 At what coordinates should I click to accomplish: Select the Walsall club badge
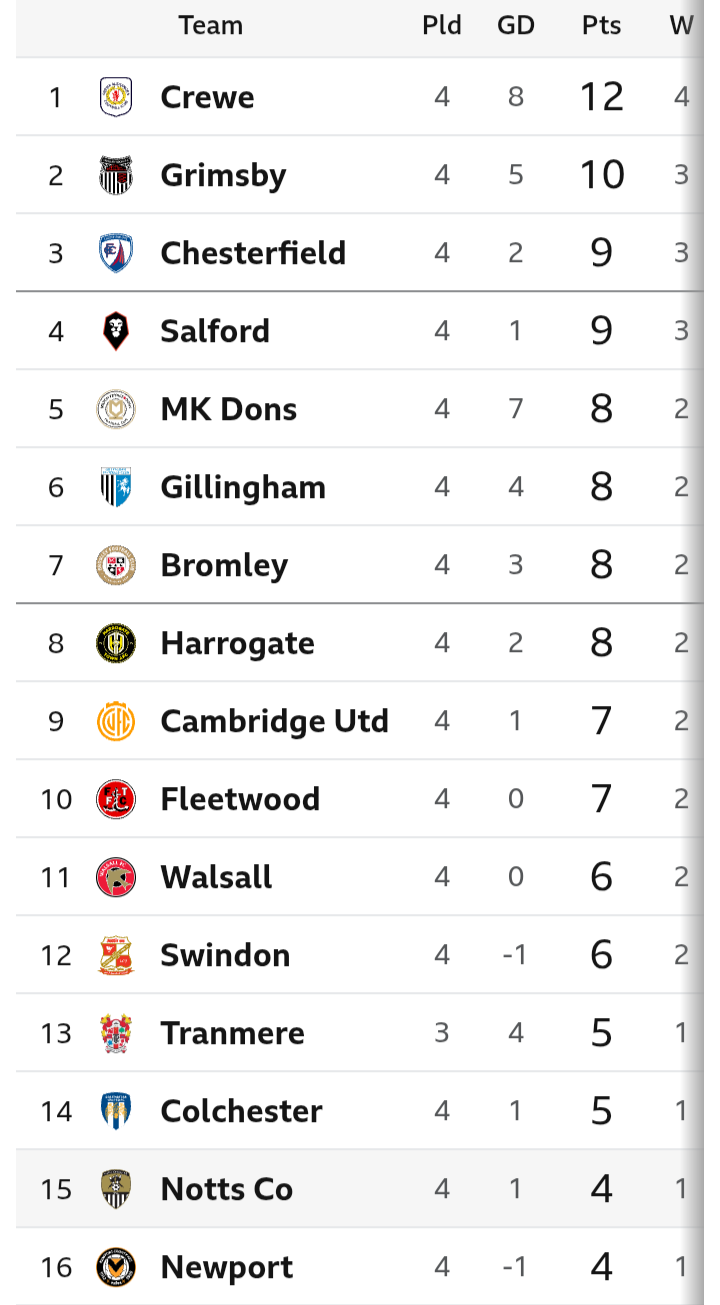click(116, 877)
